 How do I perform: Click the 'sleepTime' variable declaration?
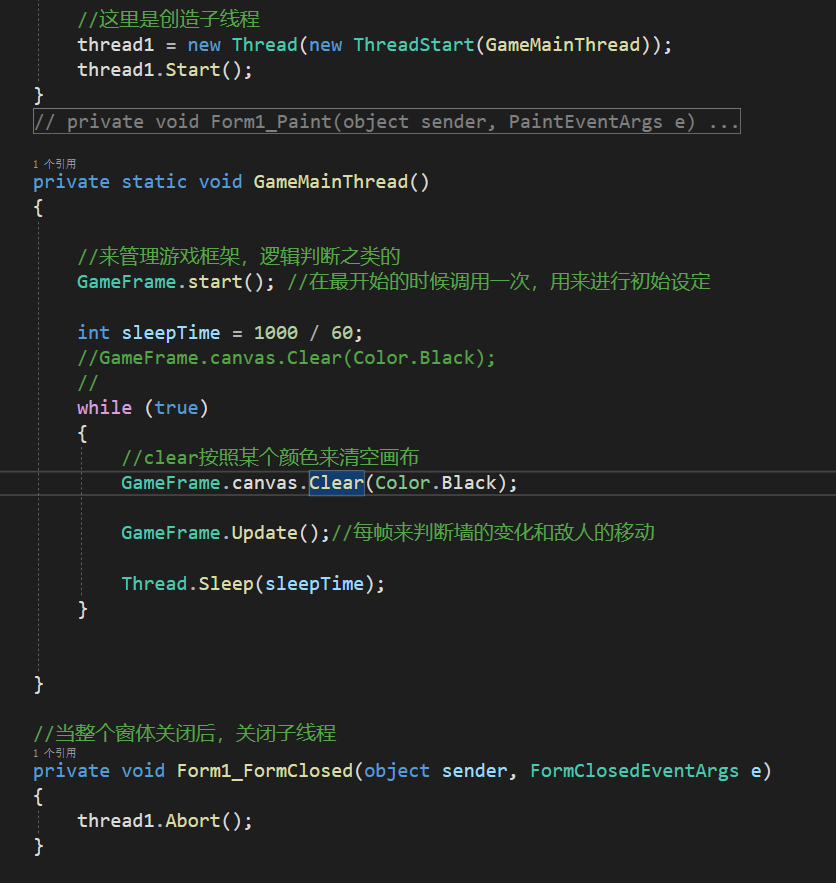click(171, 332)
